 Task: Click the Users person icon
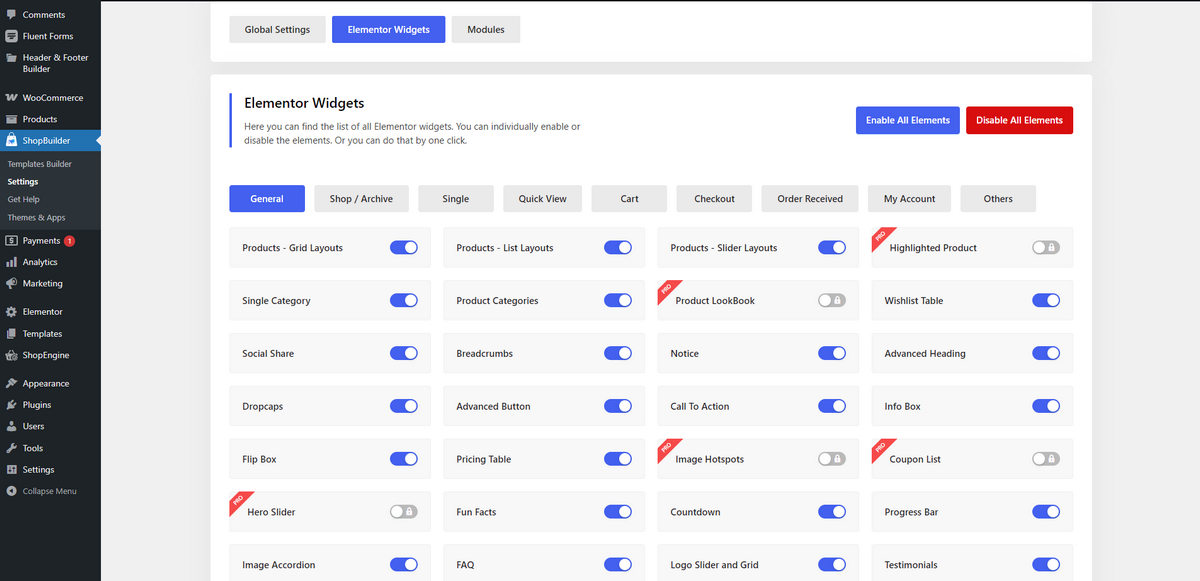pyautogui.click(x=11, y=426)
